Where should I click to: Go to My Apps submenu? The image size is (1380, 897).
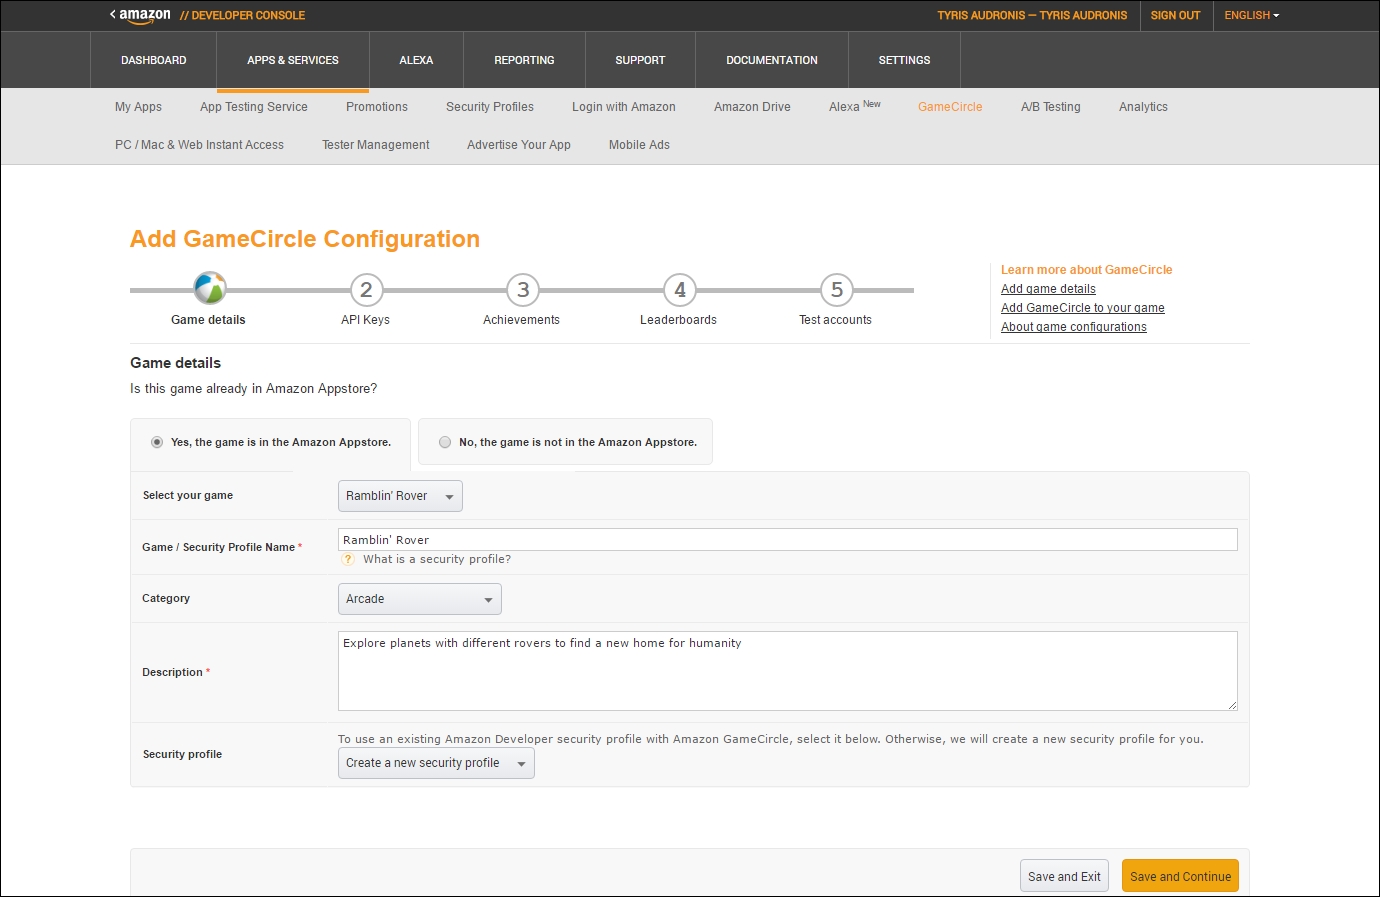point(138,107)
